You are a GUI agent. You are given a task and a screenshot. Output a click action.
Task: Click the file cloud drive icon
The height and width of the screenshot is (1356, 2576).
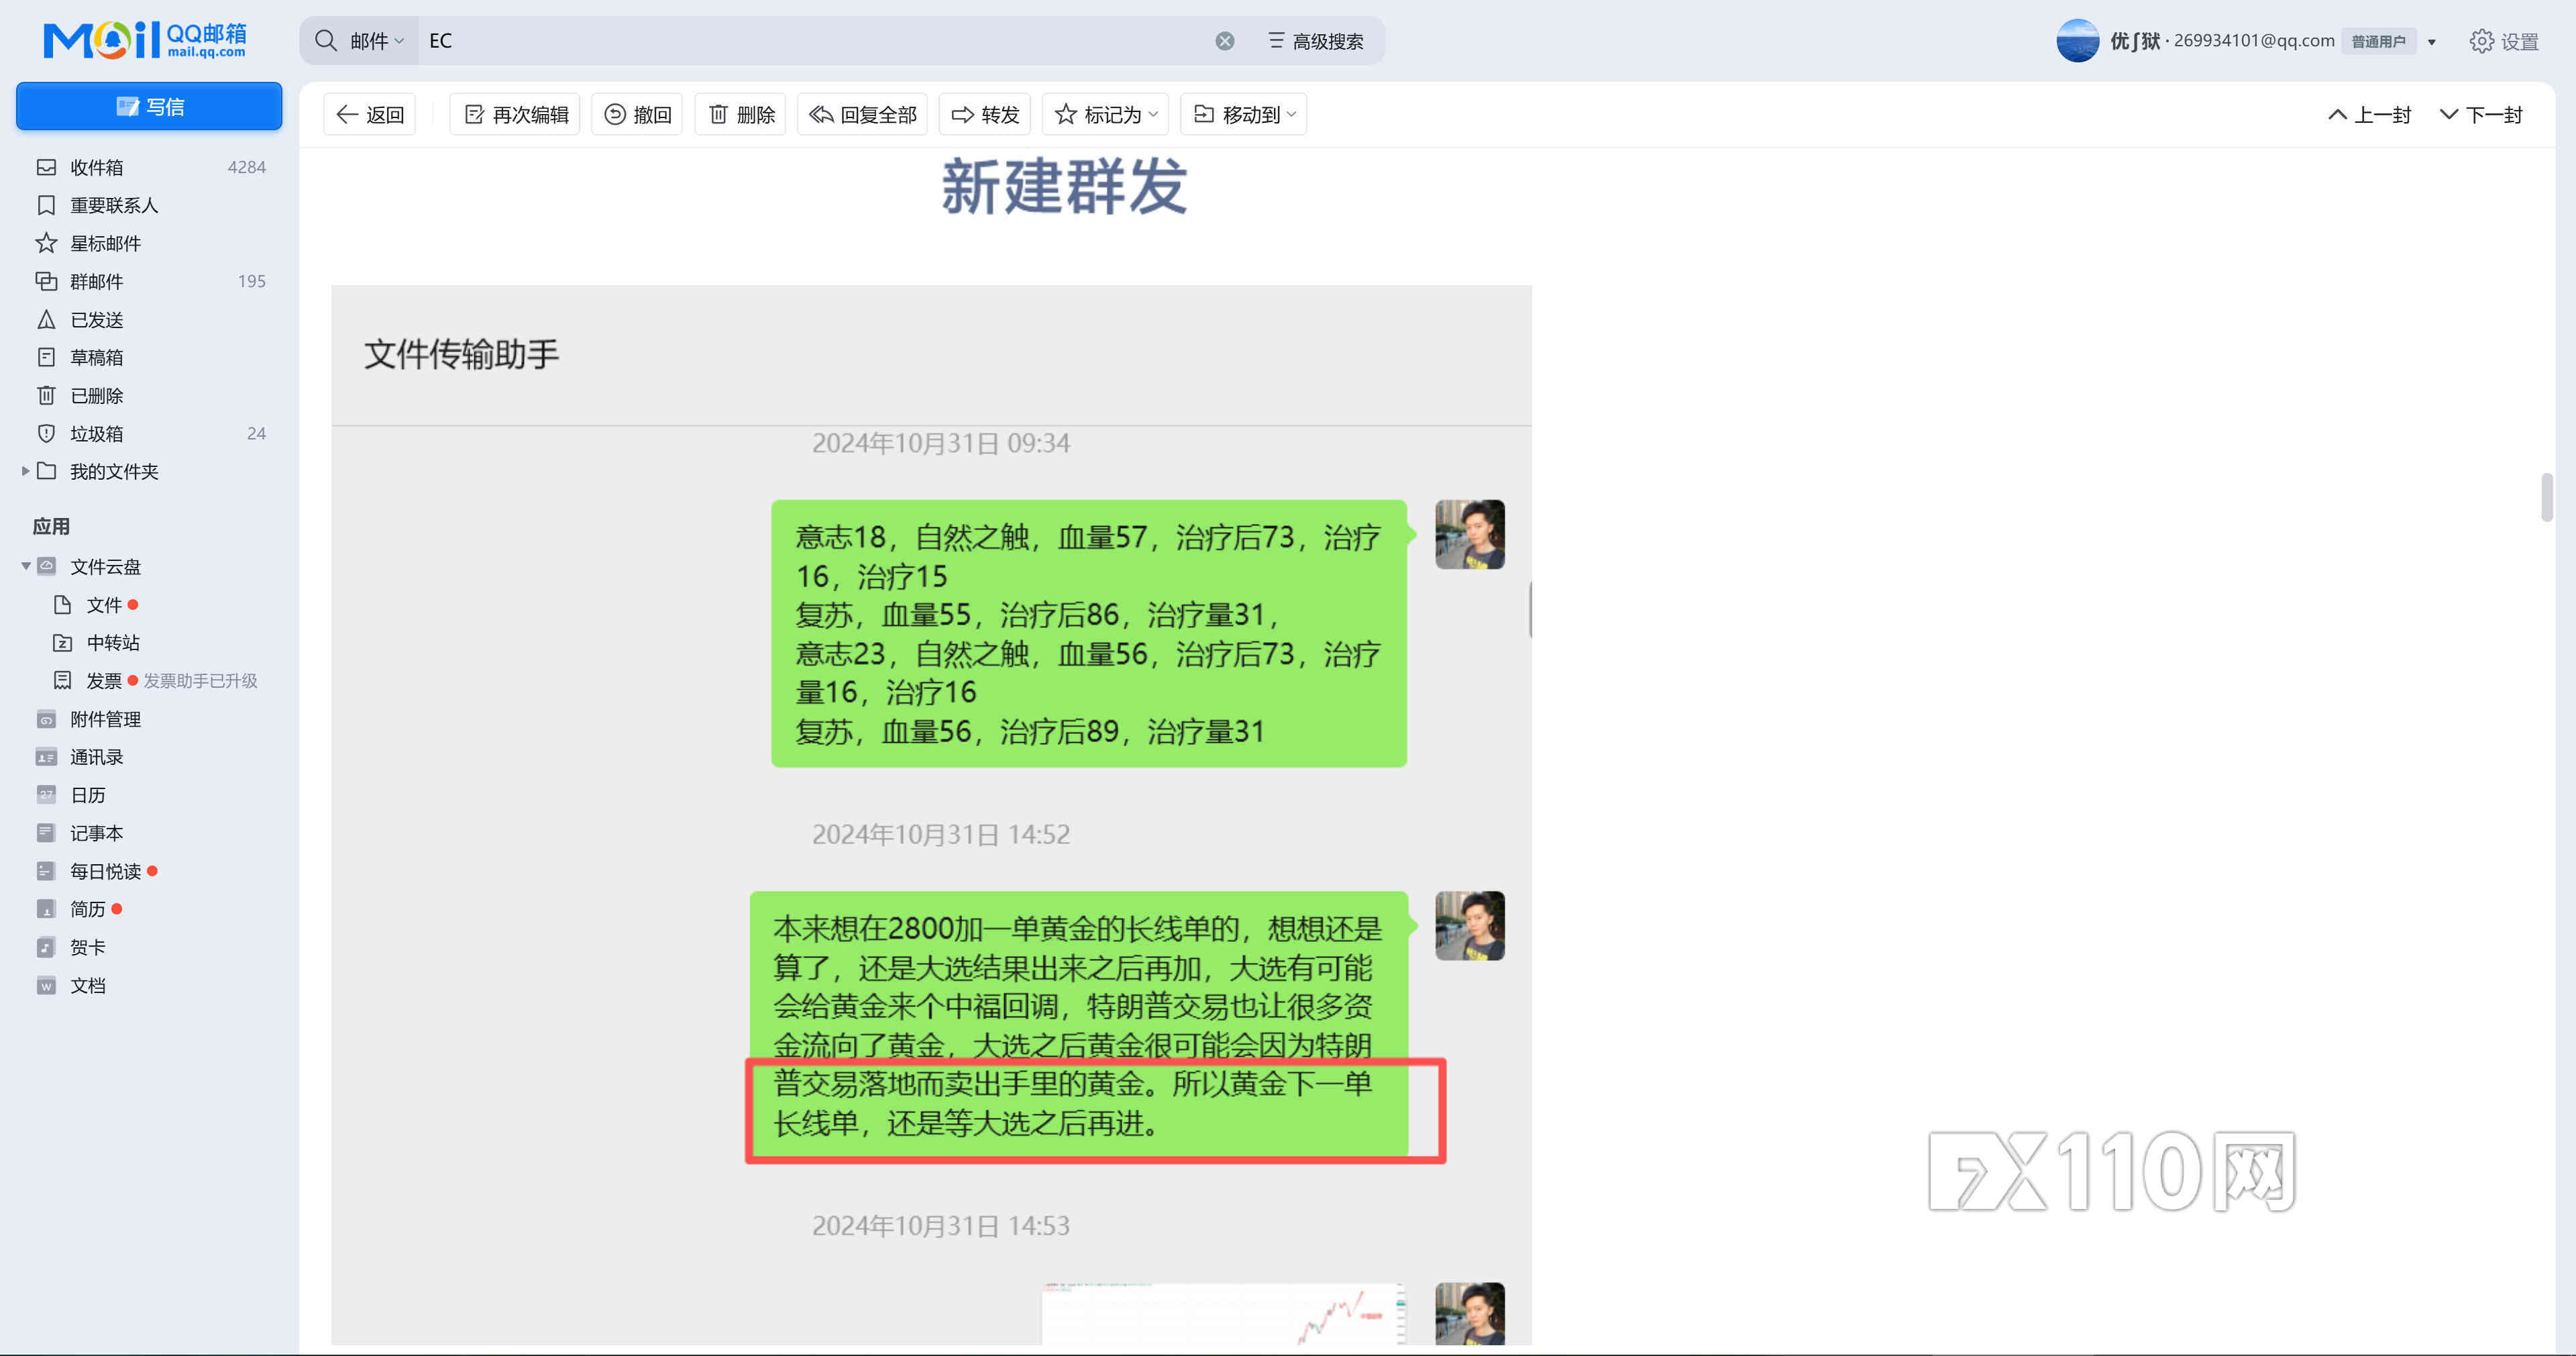click(46, 566)
